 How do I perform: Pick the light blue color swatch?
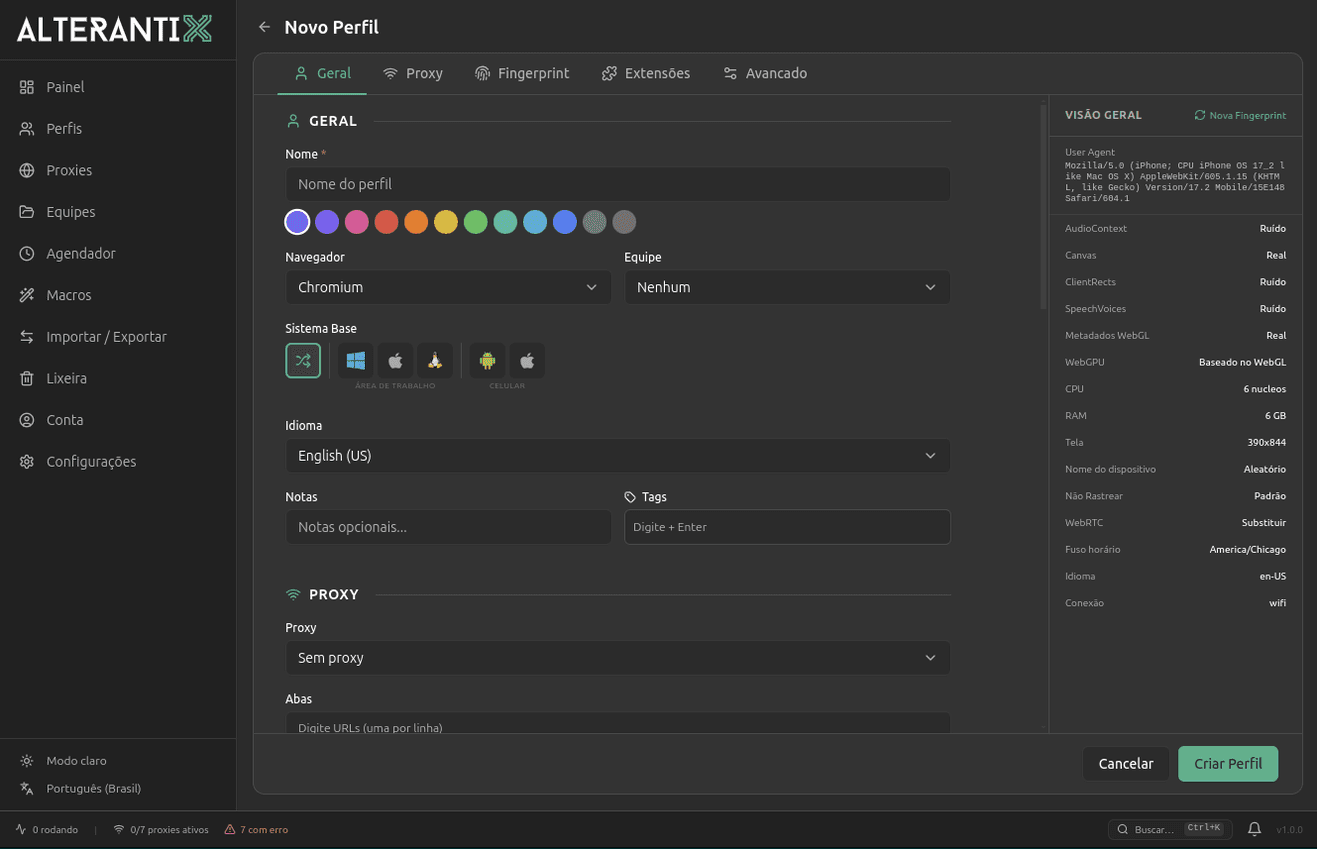[x=535, y=222]
